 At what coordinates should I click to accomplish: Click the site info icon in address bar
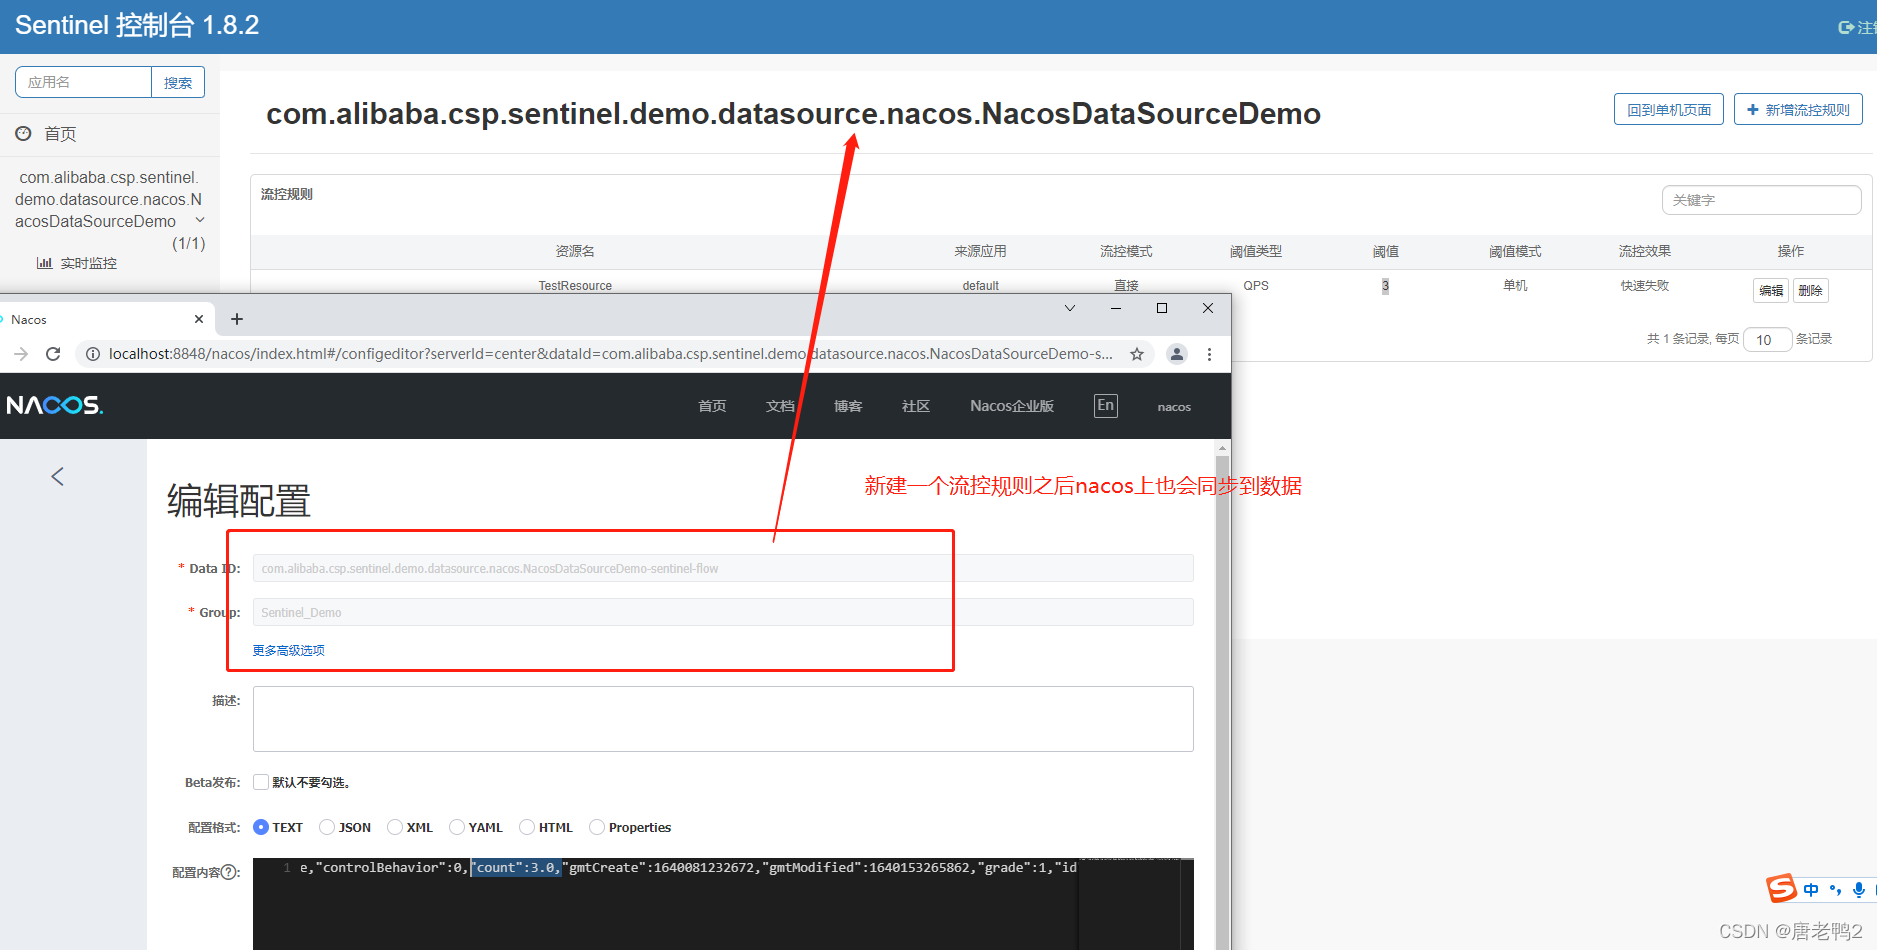tap(92, 354)
